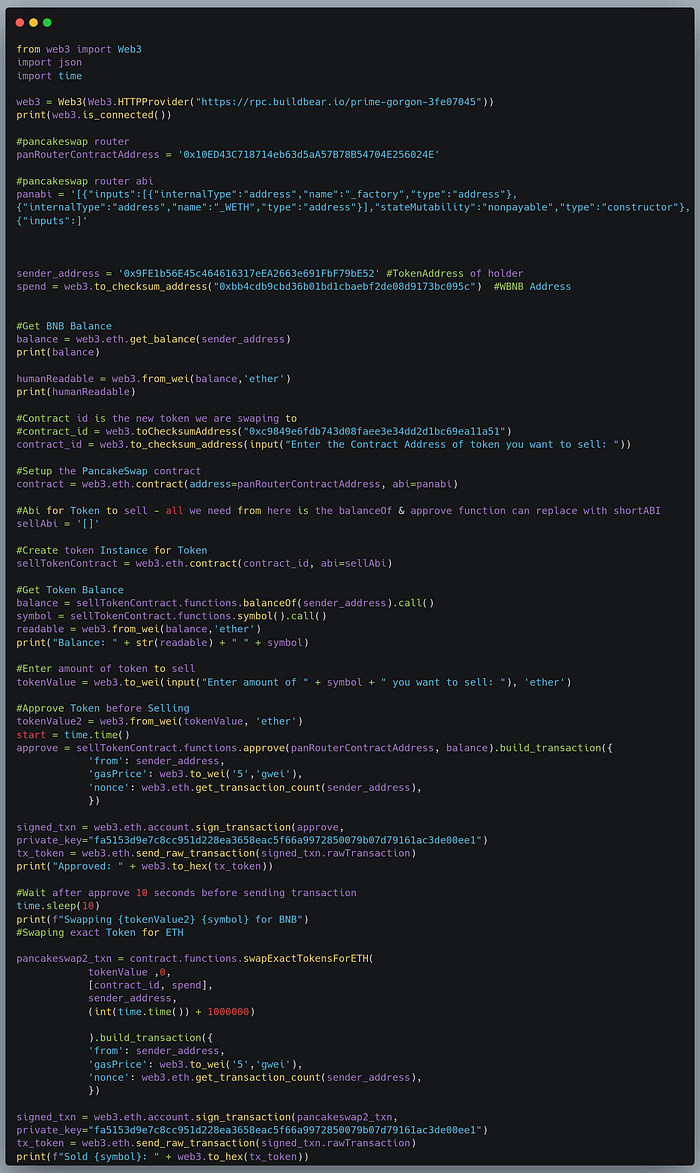Click "#Swaping exact Token for ETH" comment
700x1173 pixels.
100,933
